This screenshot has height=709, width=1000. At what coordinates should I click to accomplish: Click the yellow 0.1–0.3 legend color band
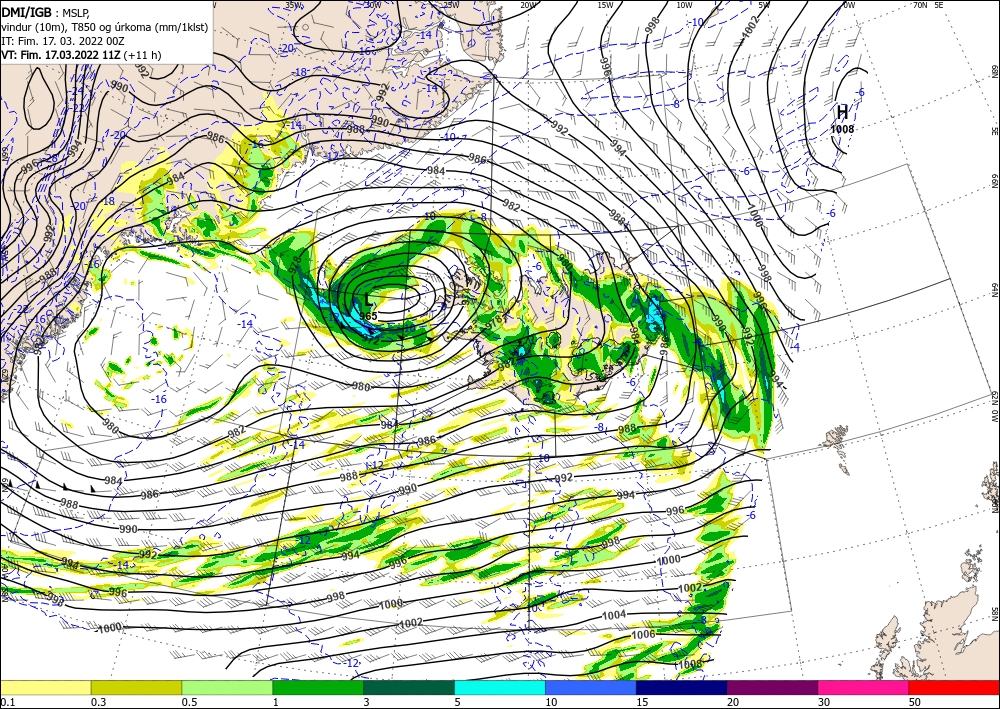45,687
